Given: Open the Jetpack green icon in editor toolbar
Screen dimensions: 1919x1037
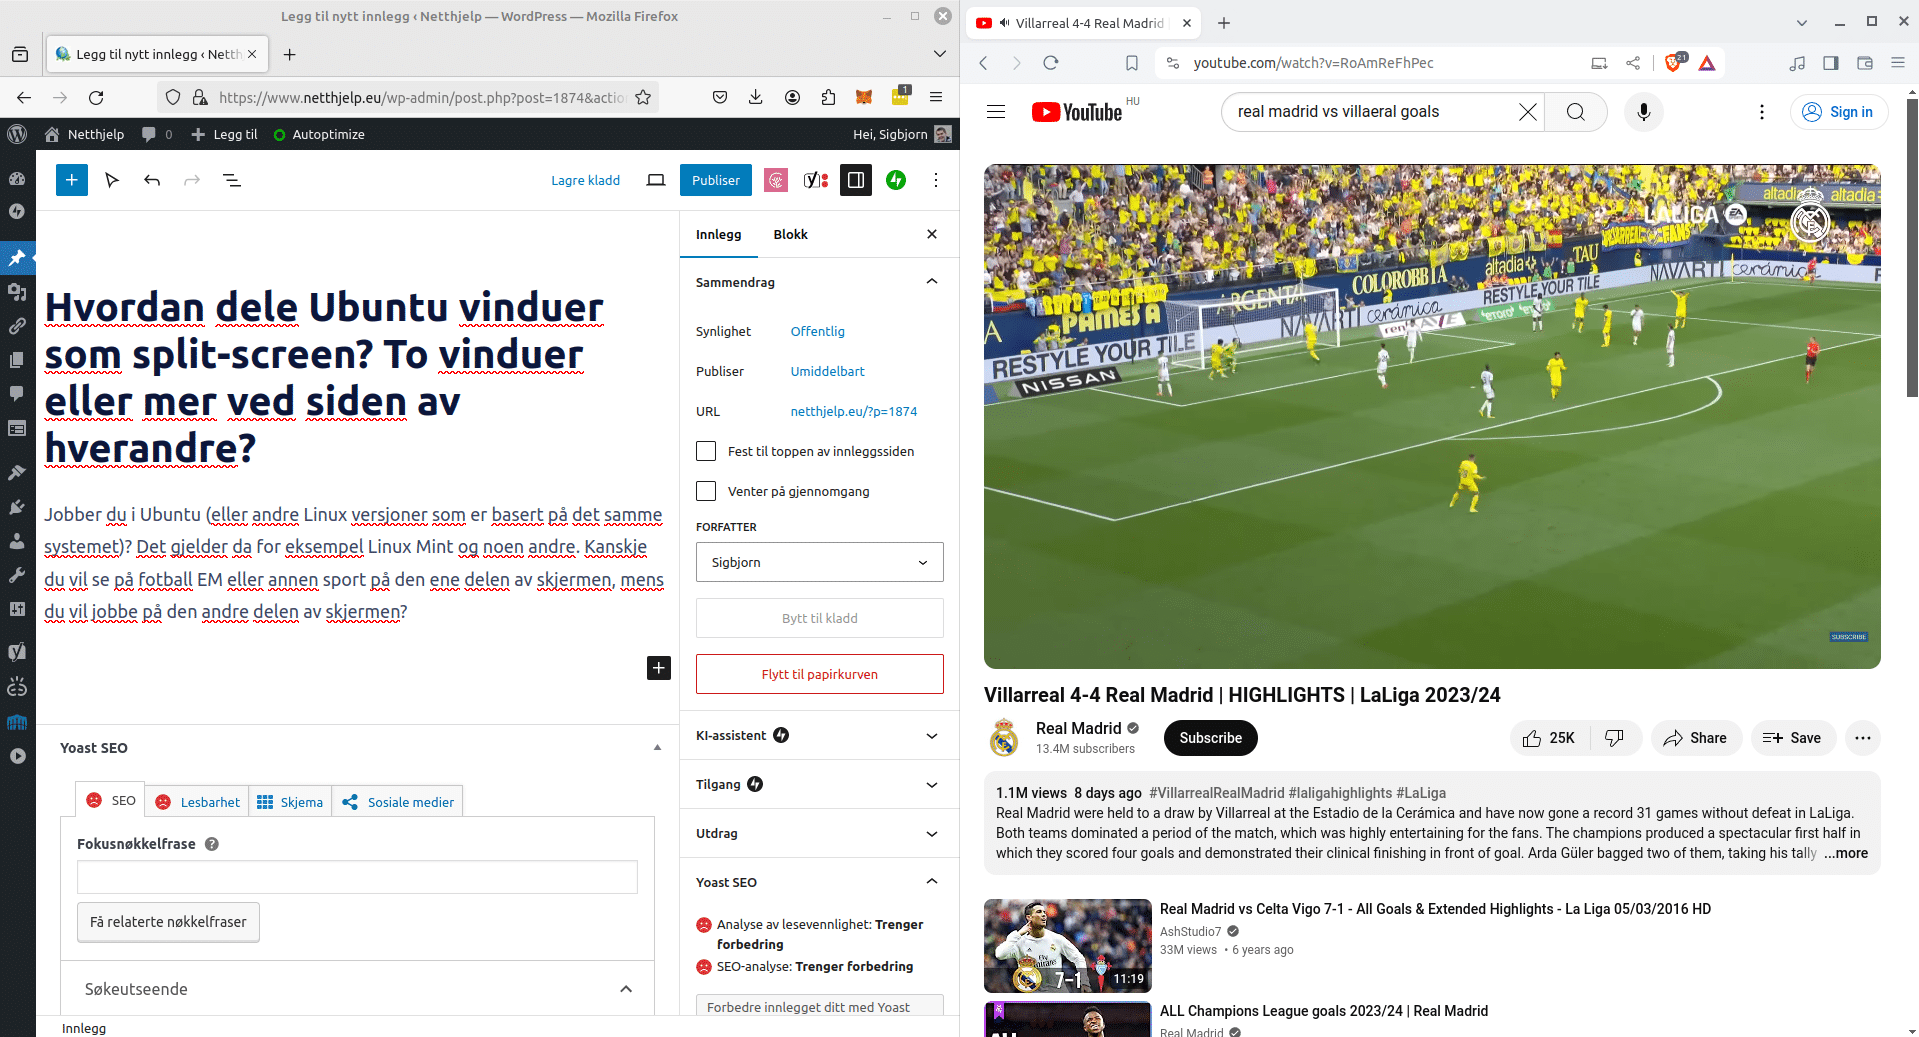Looking at the screenshot, I should (896, 180).
